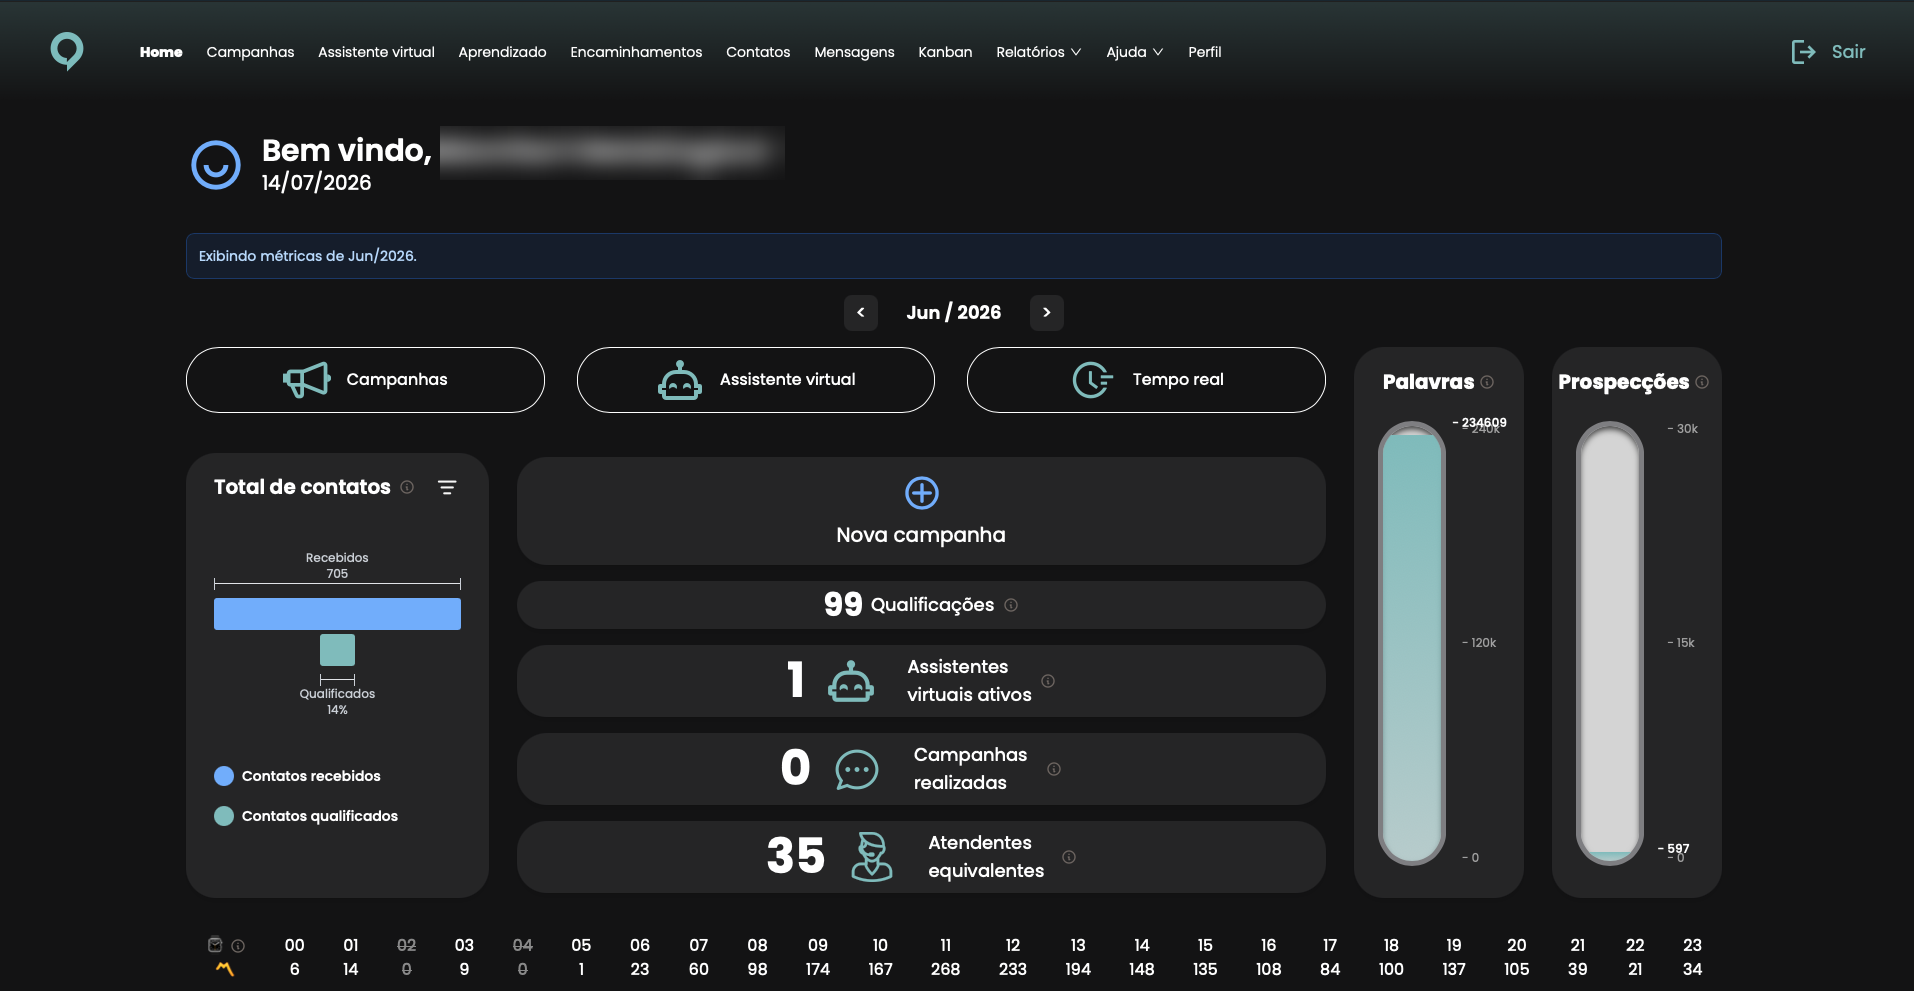Go to next month arrow

(1047, 313)
